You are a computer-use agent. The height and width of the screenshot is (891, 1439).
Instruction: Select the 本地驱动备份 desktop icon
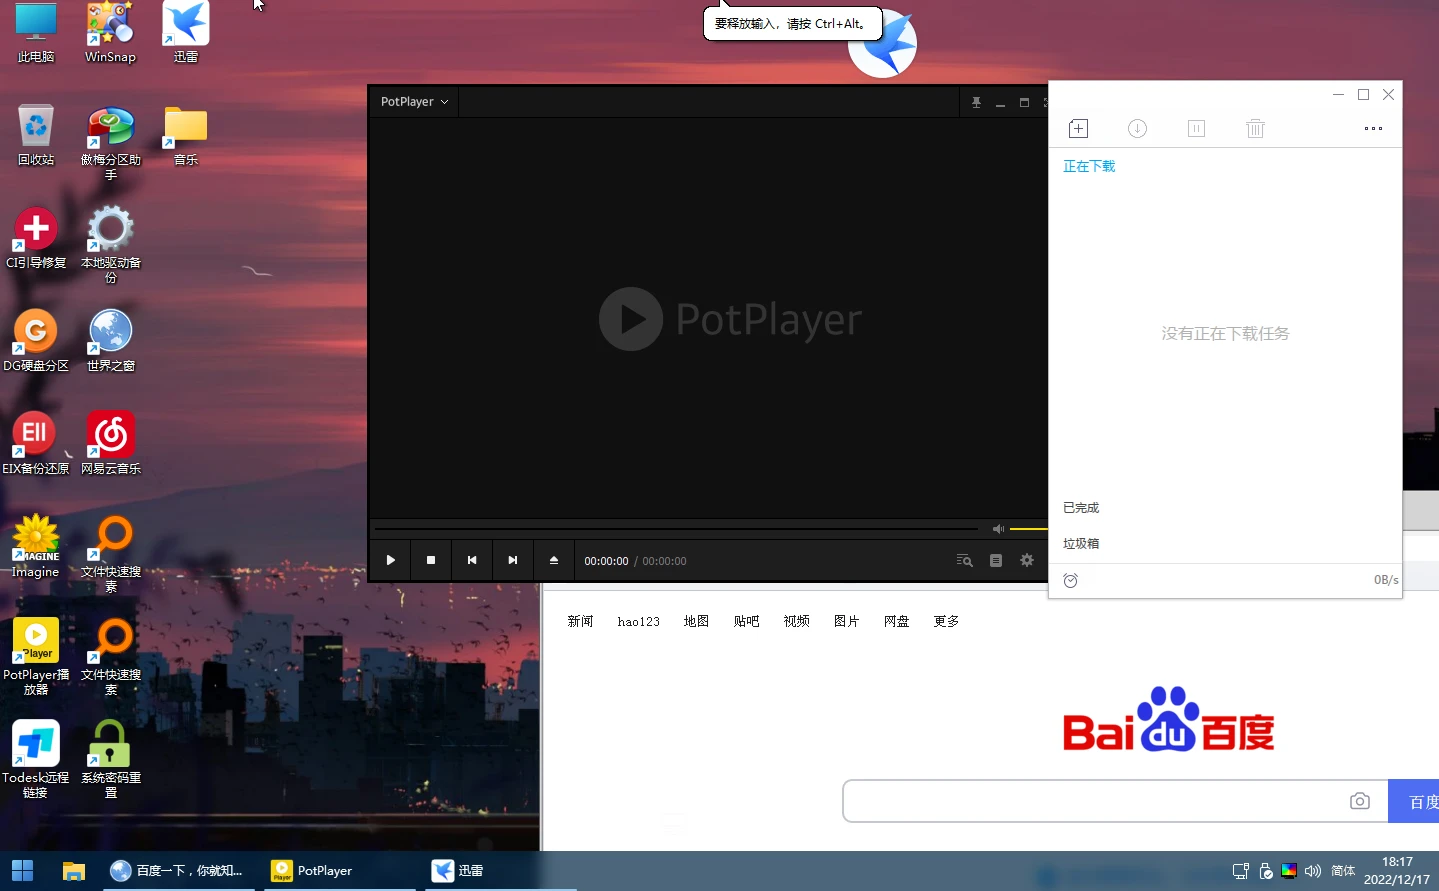point(111,245)
